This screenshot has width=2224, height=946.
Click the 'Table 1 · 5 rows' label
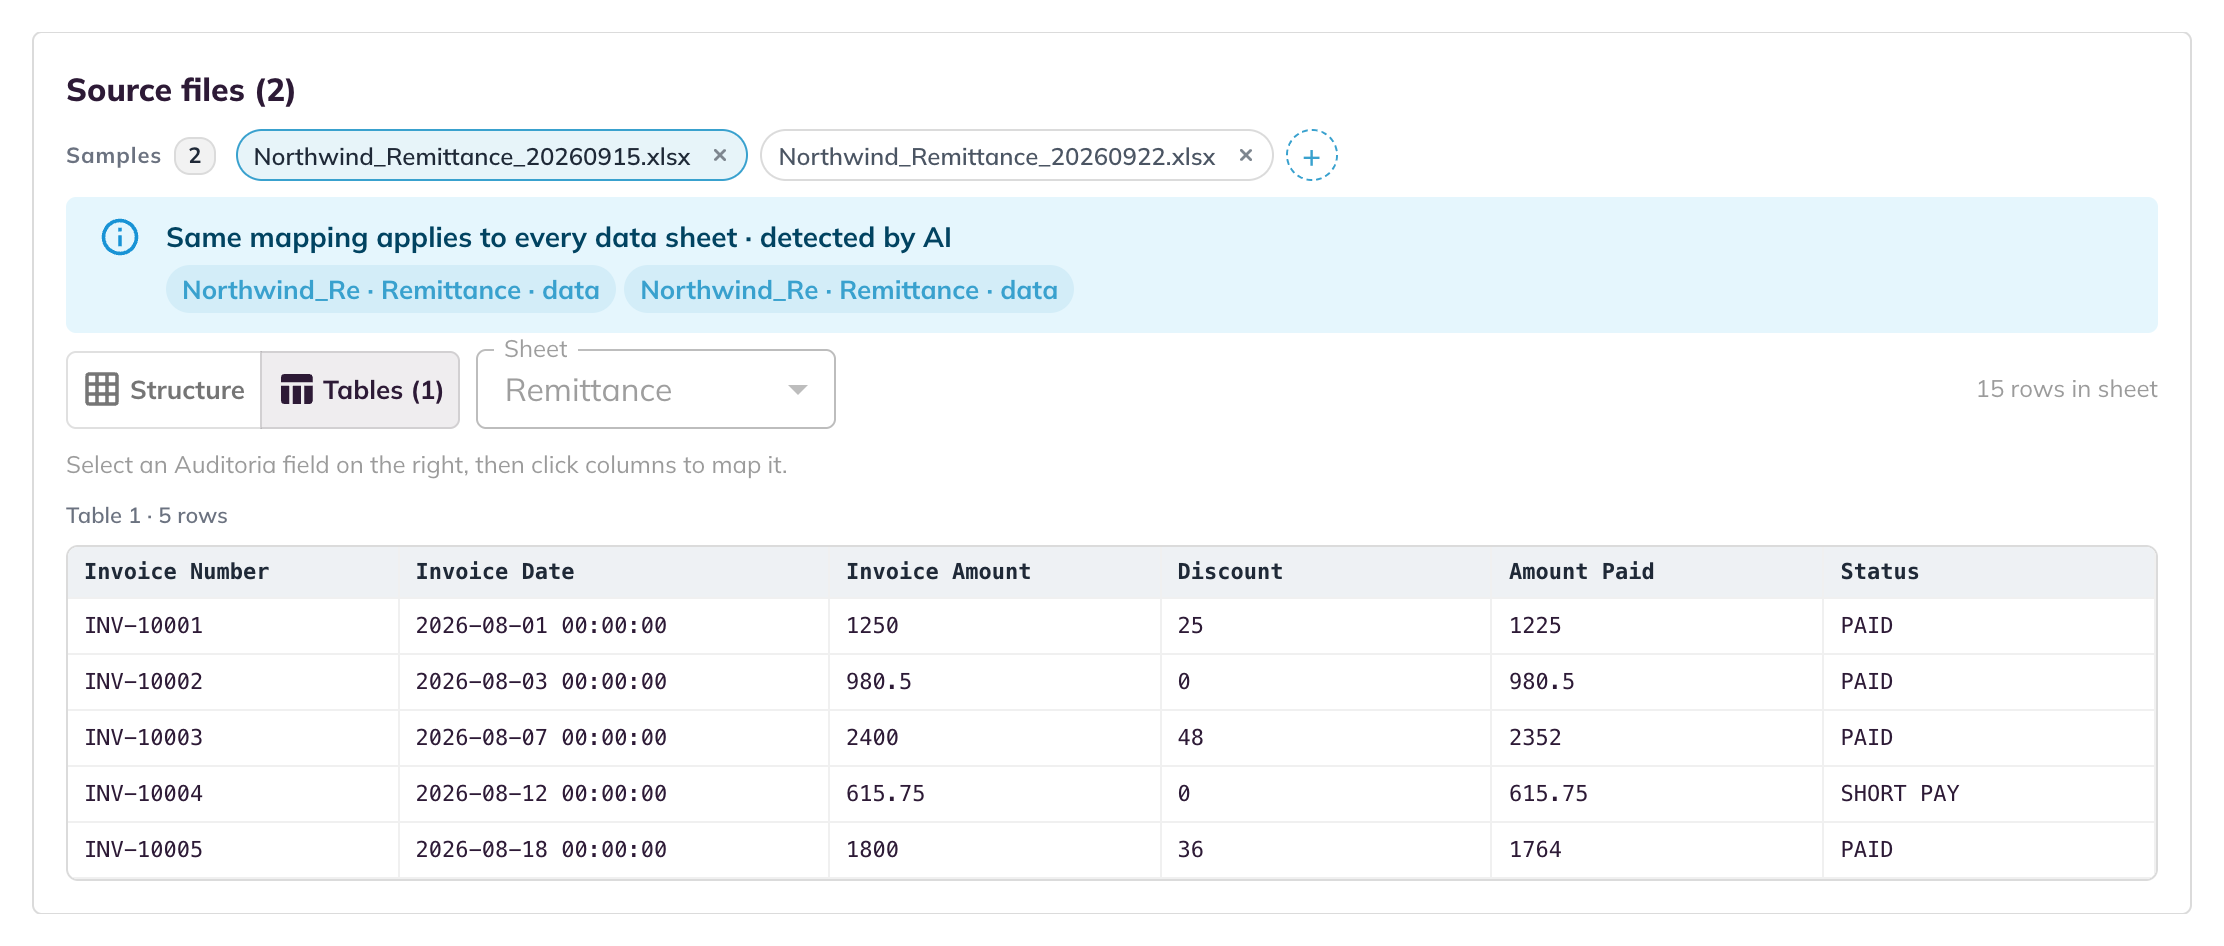pyautogui.click(x=147, y=516)
